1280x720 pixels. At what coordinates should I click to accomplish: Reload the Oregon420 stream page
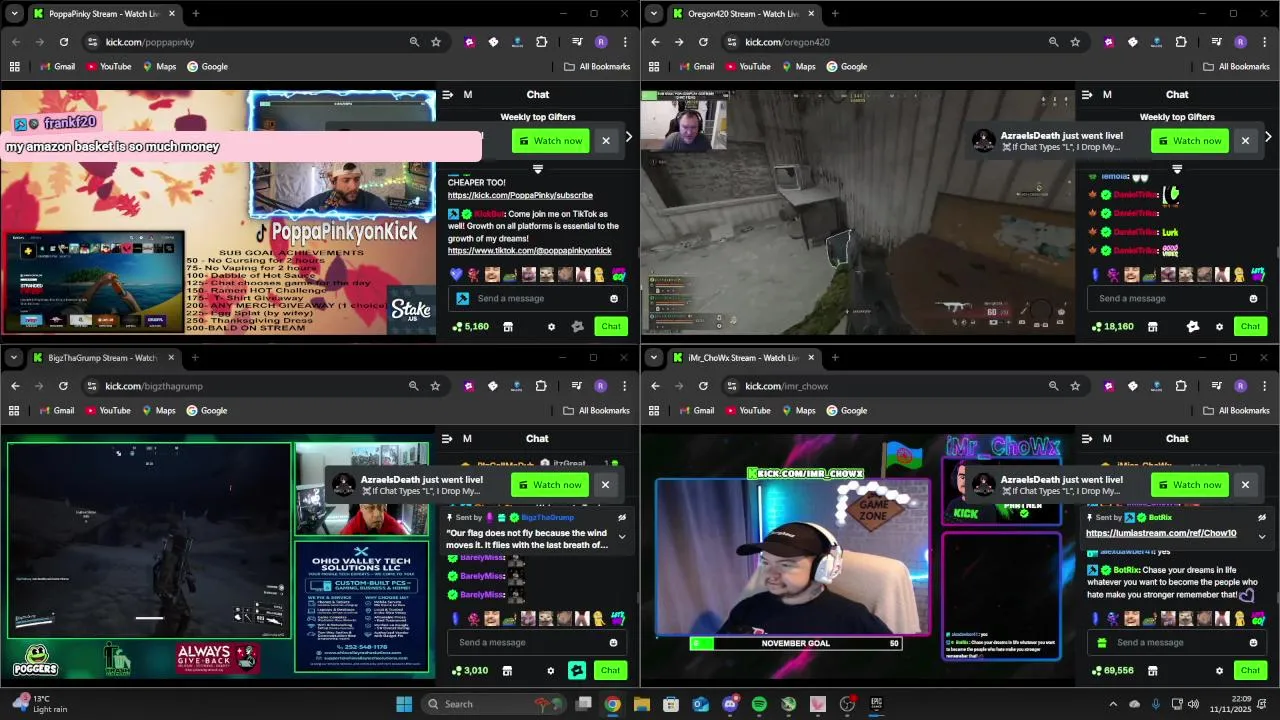(703, 42)
